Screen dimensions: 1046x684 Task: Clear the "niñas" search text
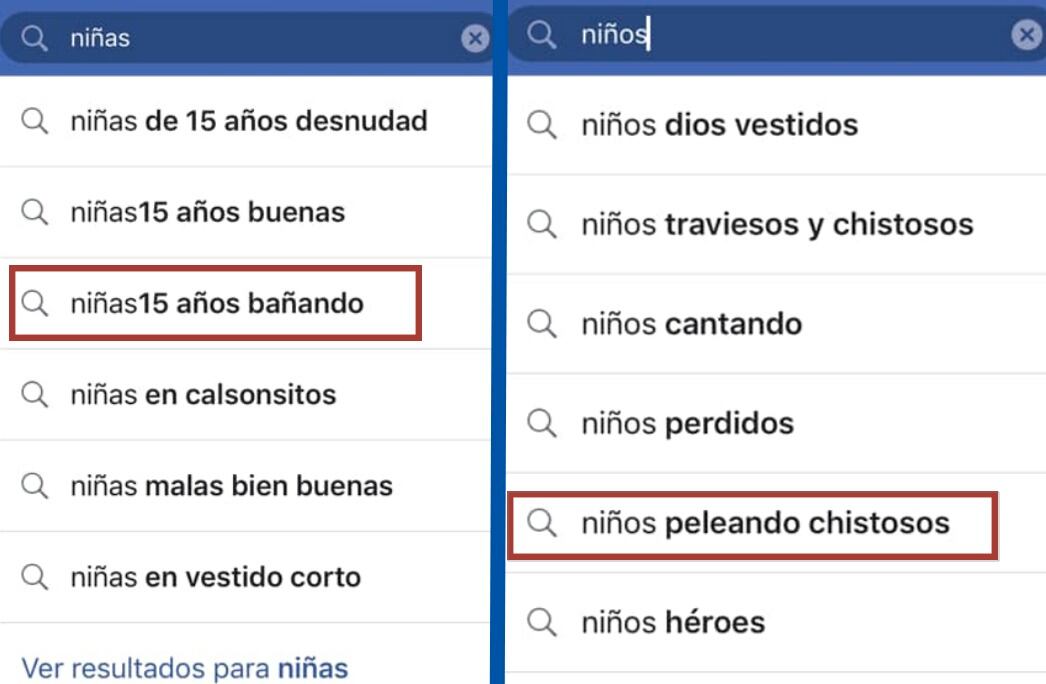coord(475,39)
